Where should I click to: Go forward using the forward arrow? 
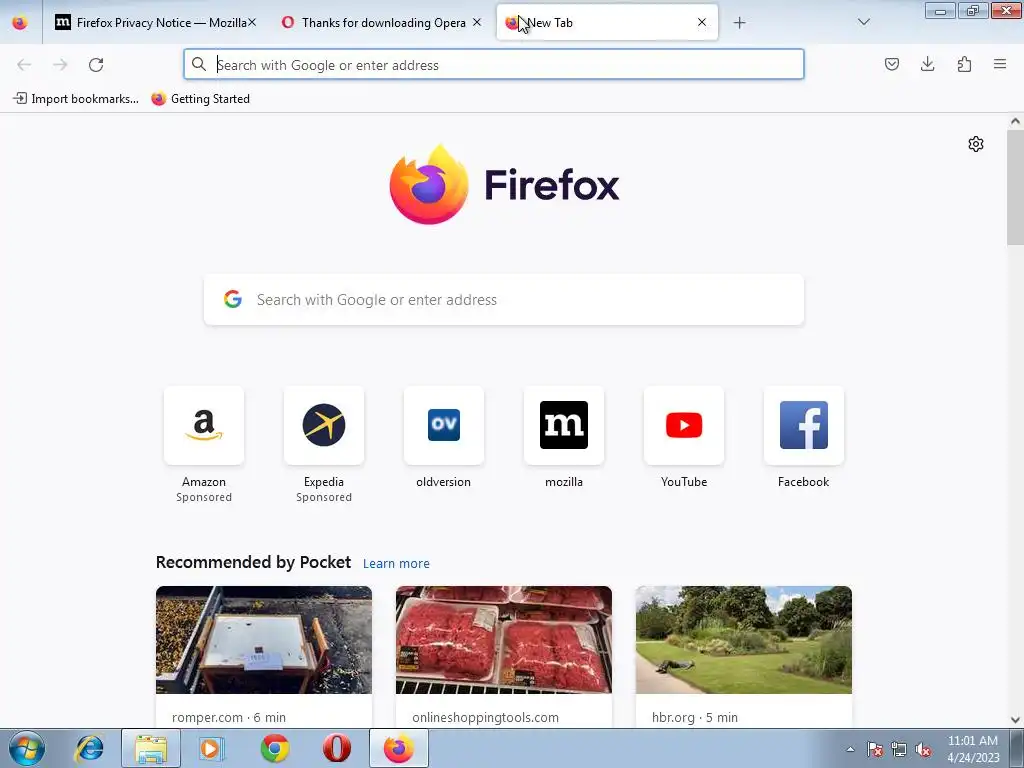pyautogui.click(x=60, y=65)
